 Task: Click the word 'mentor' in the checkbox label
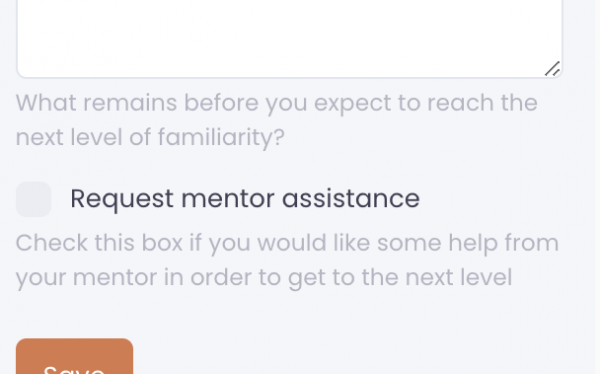[x=227, y=199]
